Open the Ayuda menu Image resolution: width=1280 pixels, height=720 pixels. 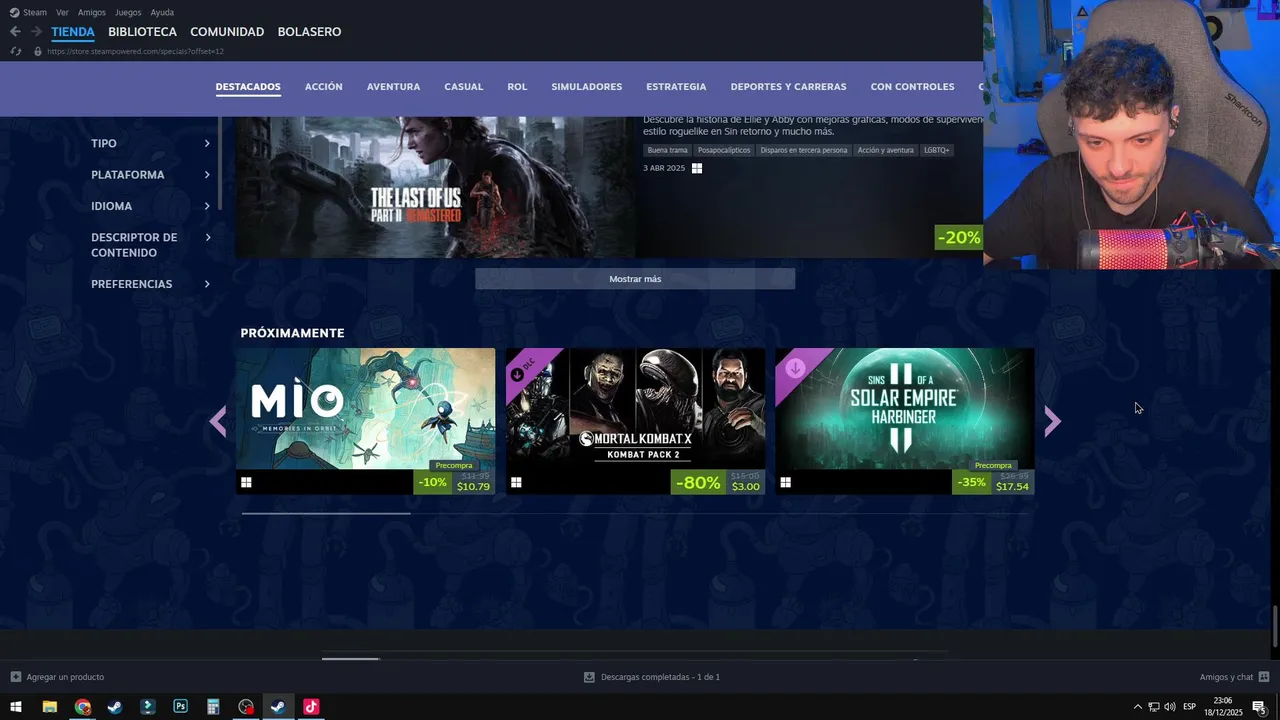click(x=162, y=12)
